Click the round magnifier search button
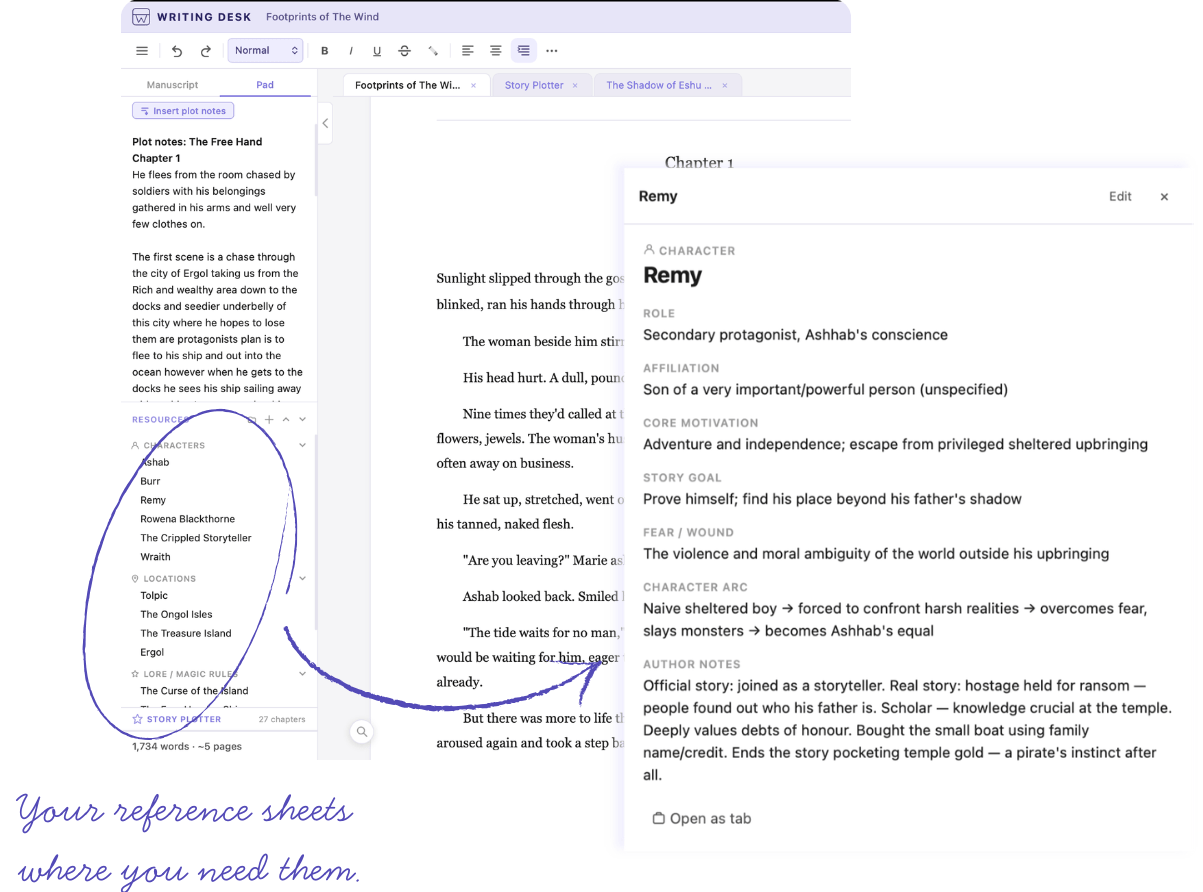 [x=362, y=732]
